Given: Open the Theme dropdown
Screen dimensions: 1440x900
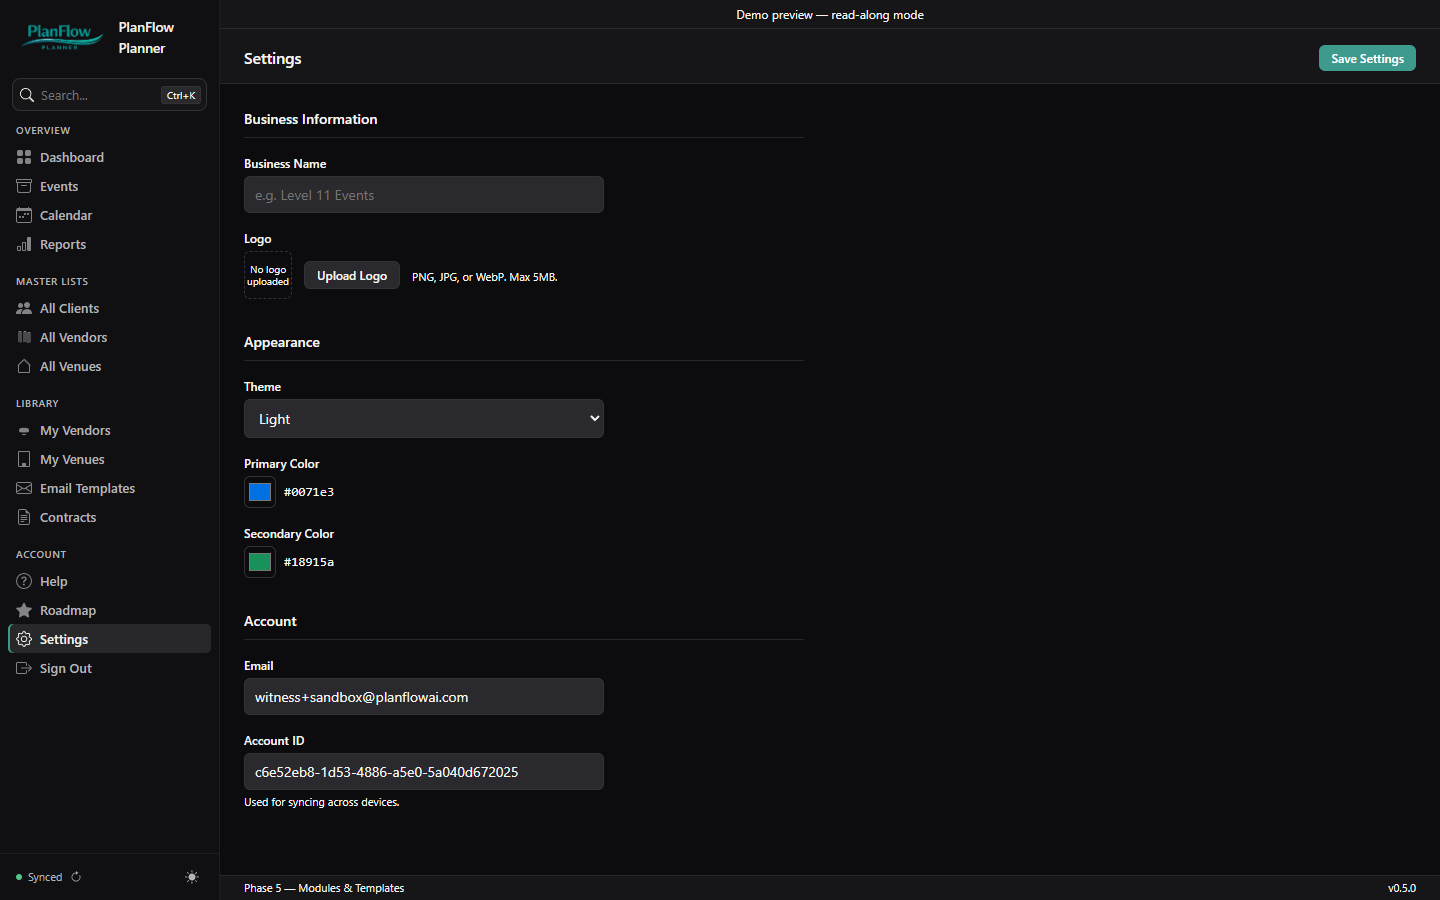Looking at the screenshot, I should [x=424, y=419].
